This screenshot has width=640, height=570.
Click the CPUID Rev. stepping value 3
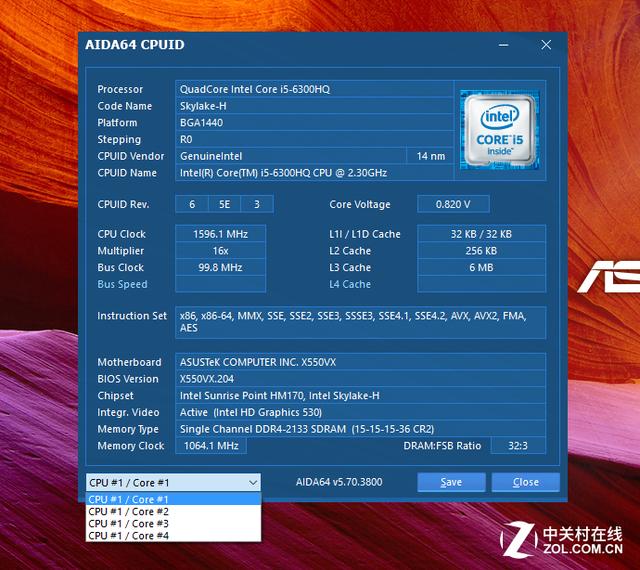[257, 204]
